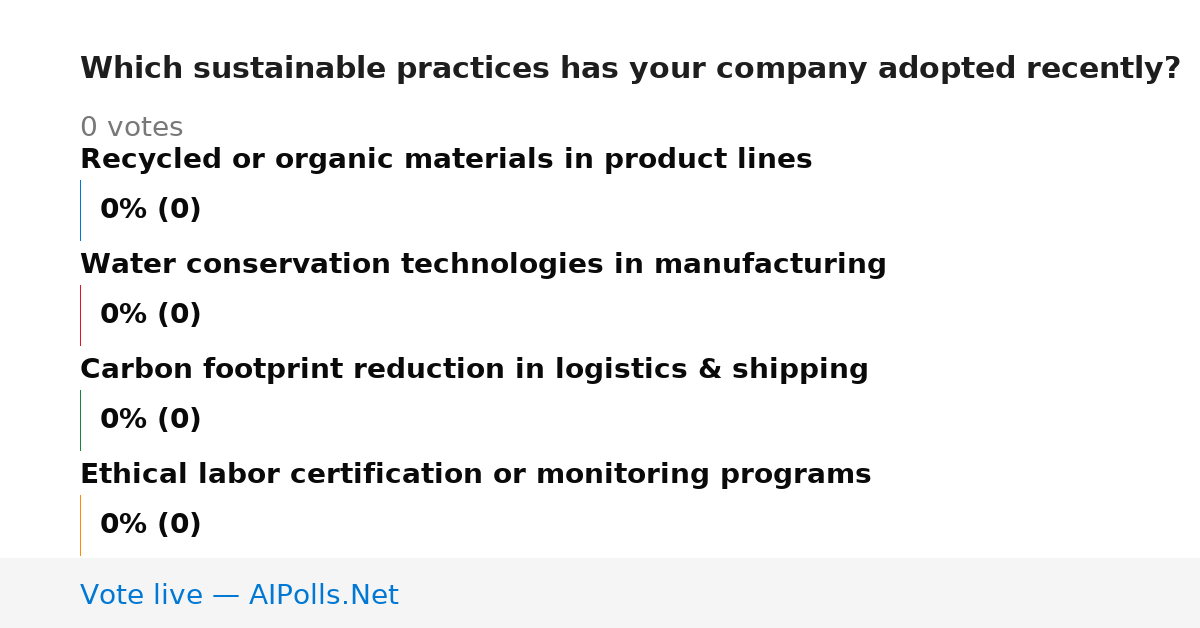The width and height of the screenshot is (1200, 628).
Task: Click the orange result bar for ethical labor
Action: coord(80,525)
